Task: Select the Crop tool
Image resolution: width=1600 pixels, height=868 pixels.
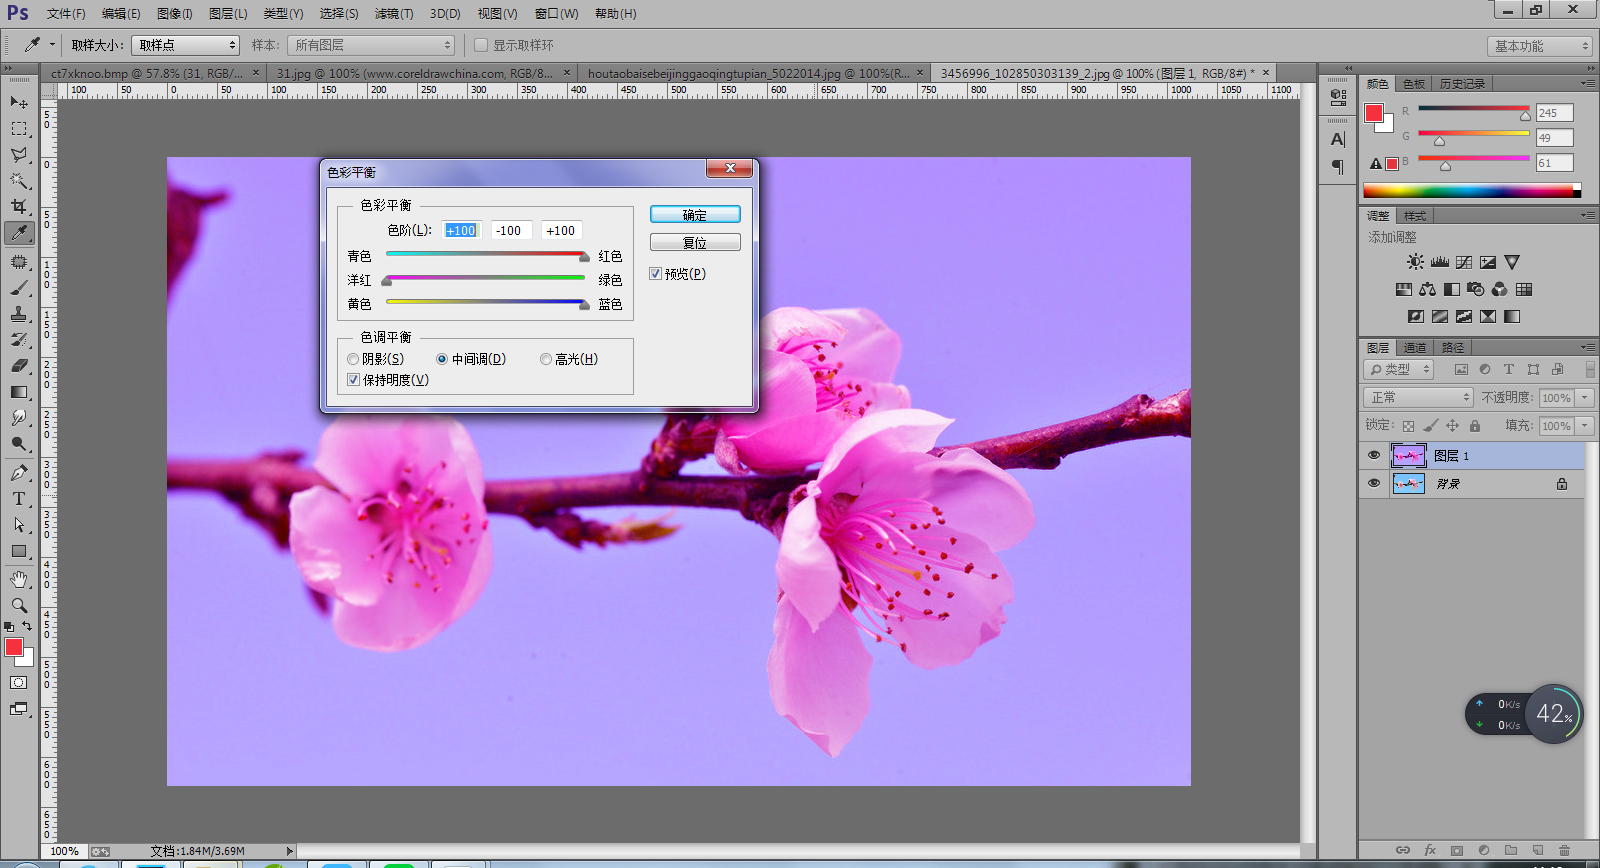Action: pyautogui.click(x=19, y=207)
